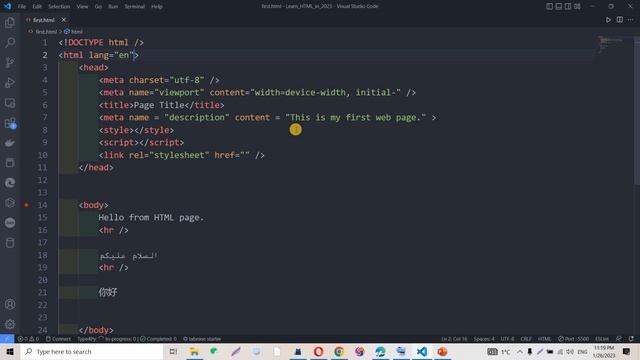Toggle the bottom panel layout button
640x360 pixels.
(559, 6)
